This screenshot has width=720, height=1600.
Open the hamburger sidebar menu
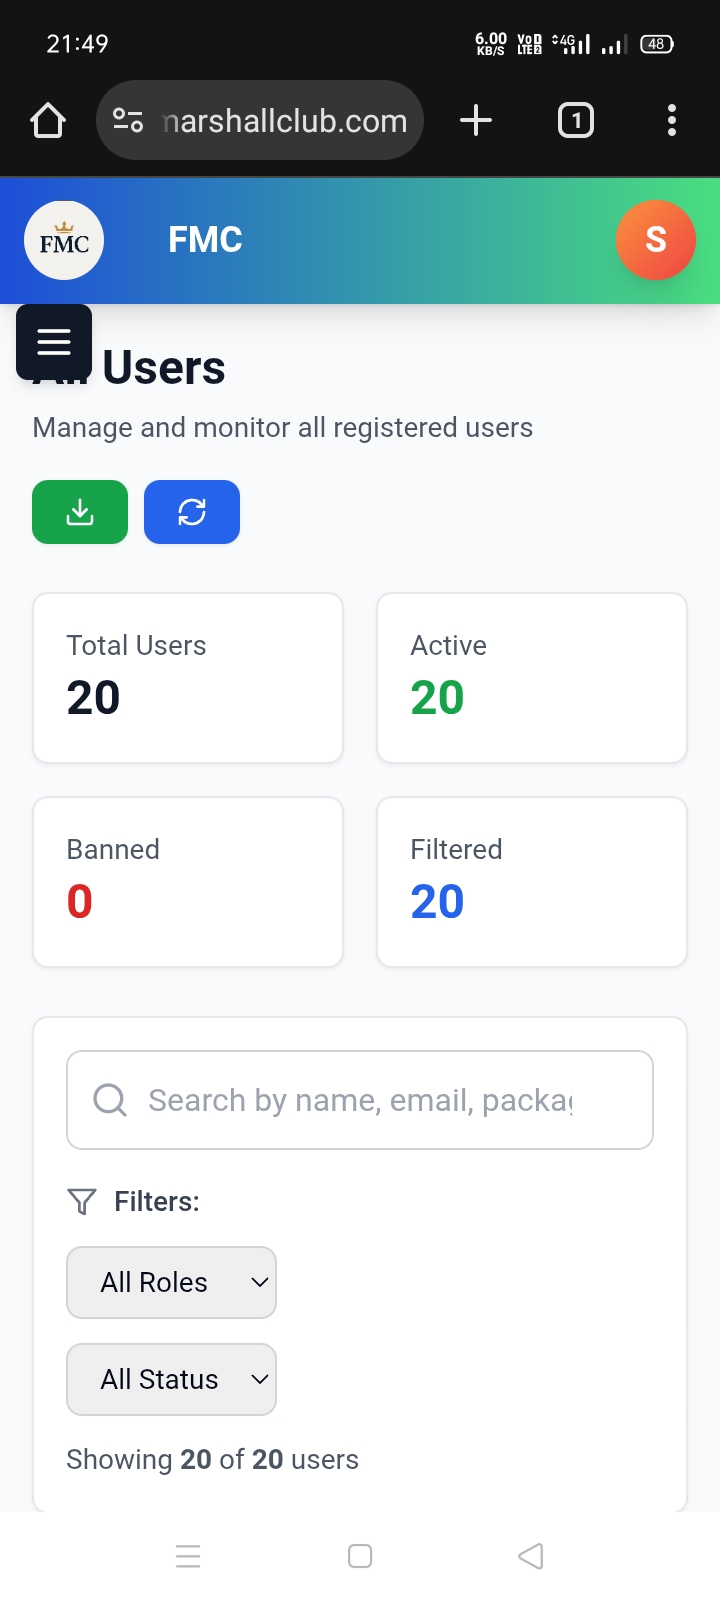pyautogui.click(x=54, y=342)
